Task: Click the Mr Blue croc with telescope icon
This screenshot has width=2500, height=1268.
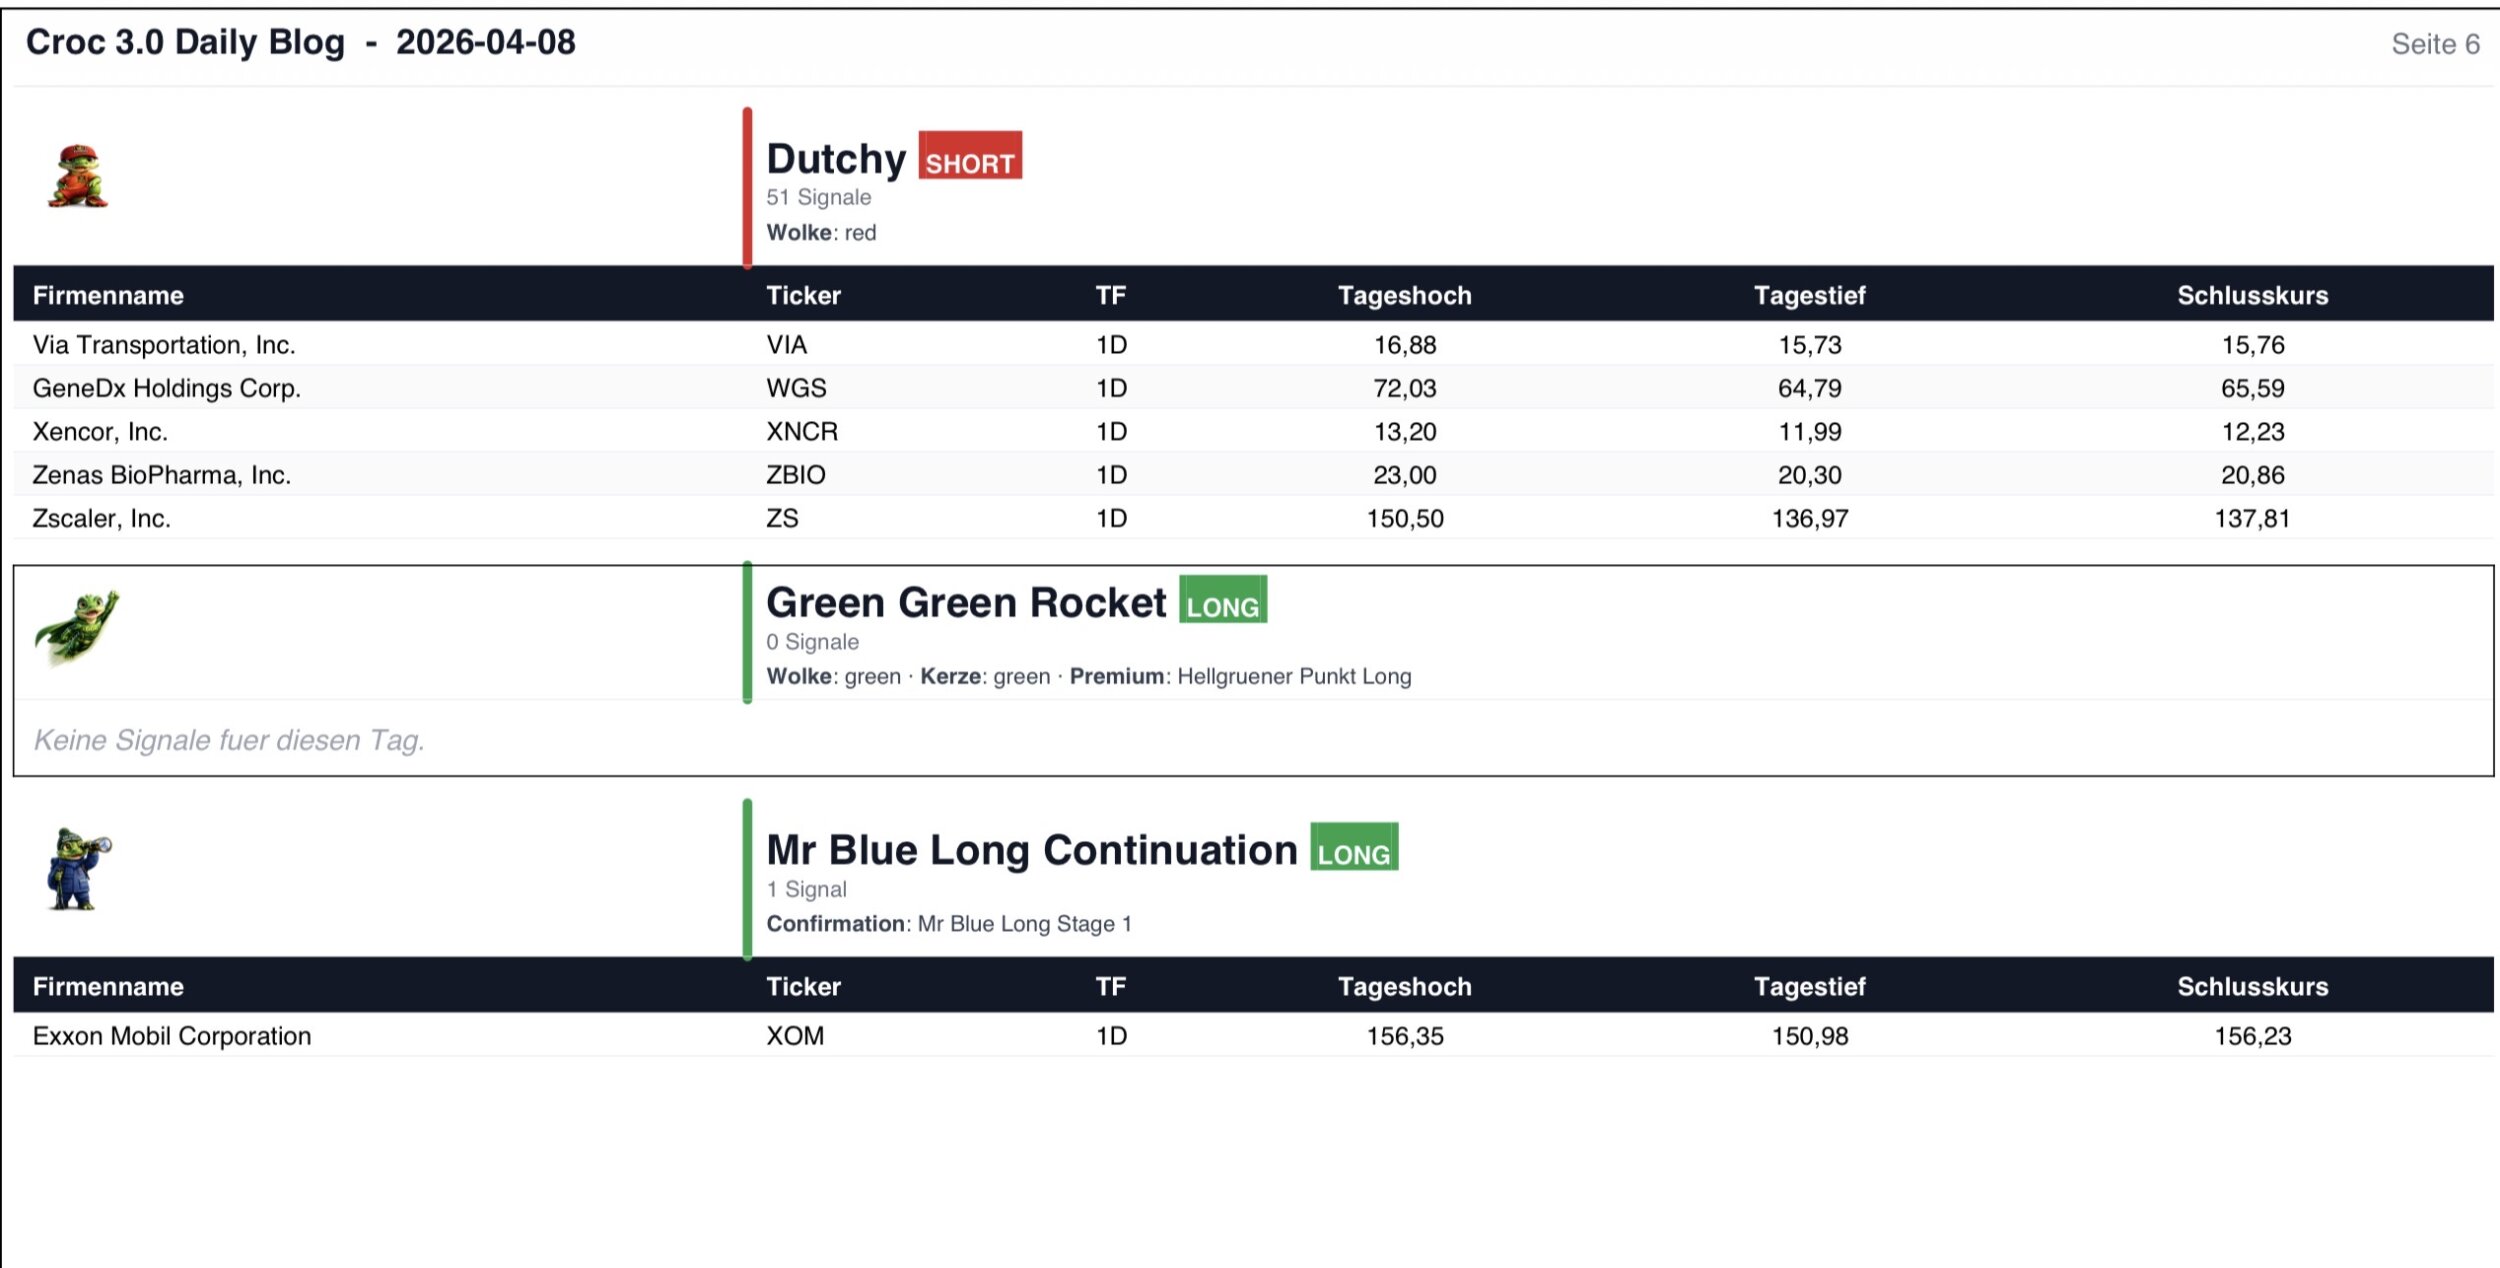Action: click(78, 868)
